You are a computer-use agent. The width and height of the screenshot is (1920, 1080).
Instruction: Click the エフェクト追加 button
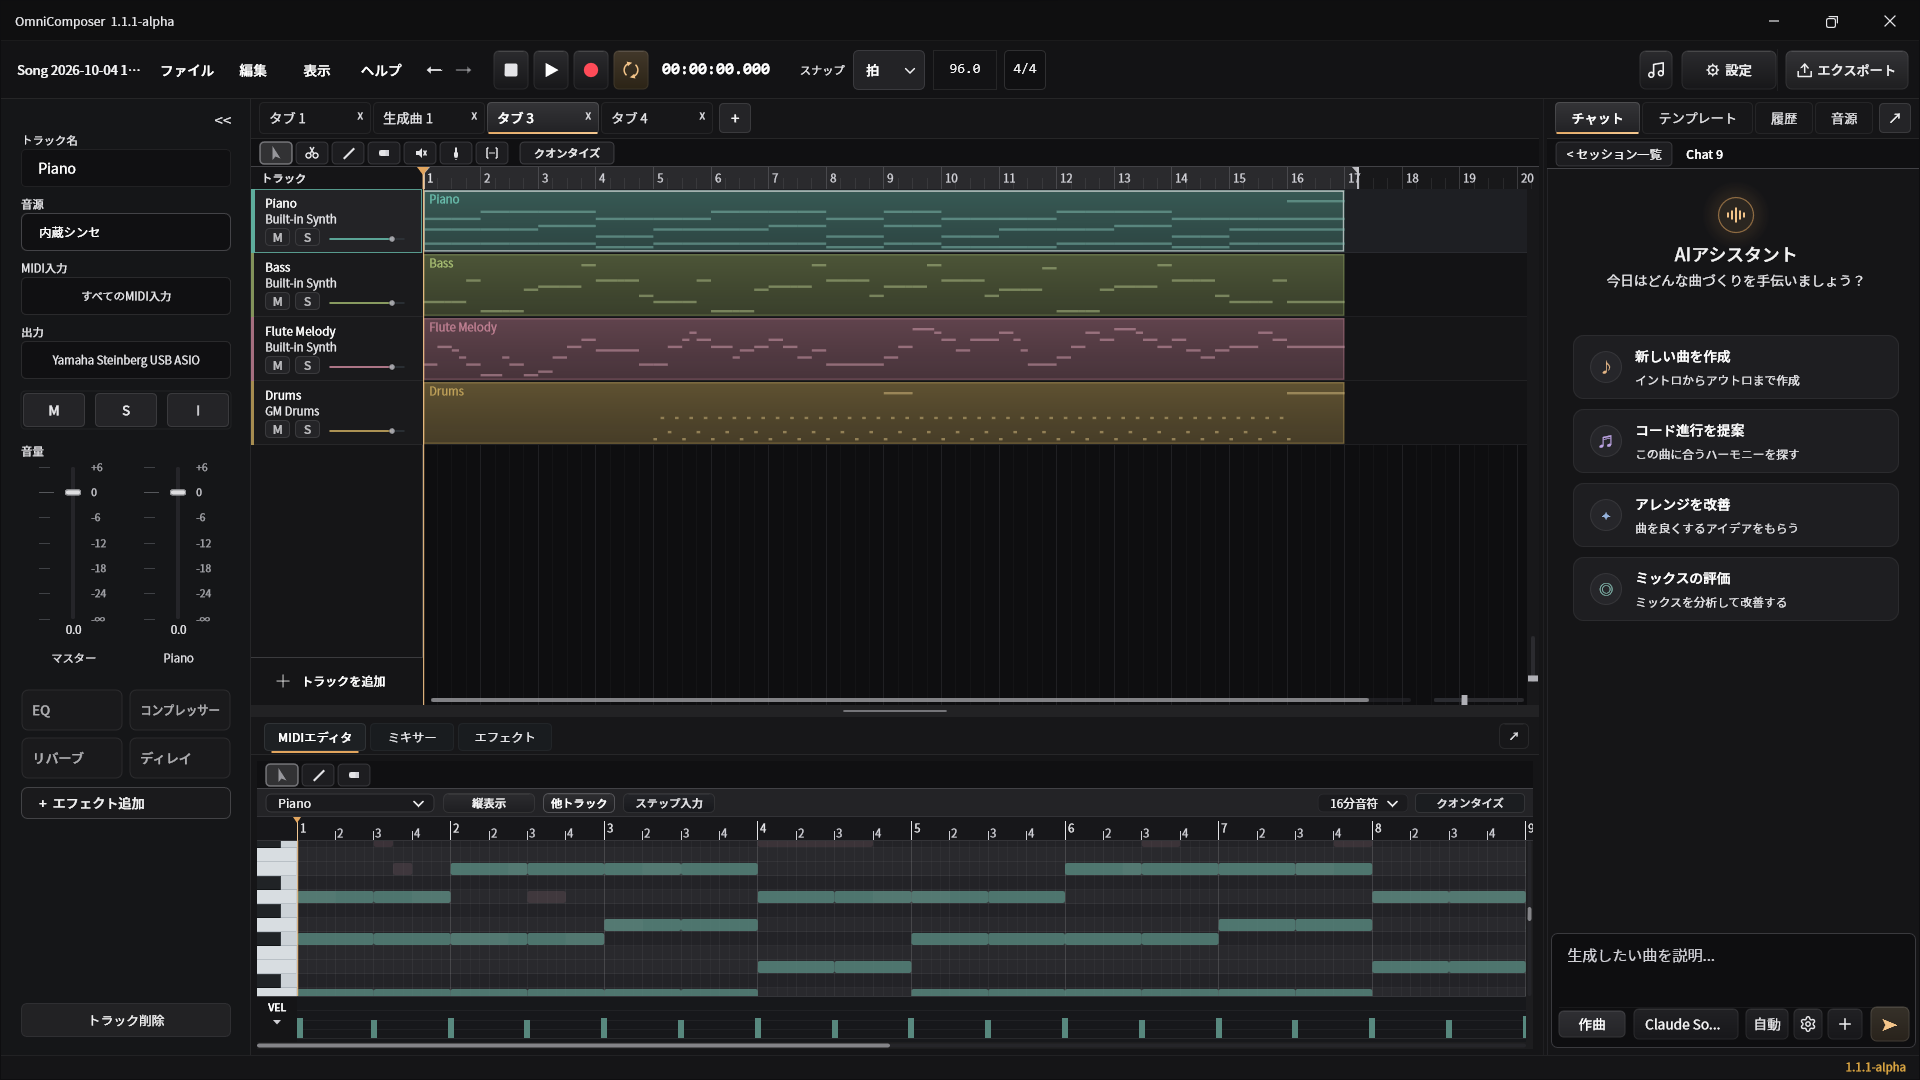(x=126, y=803)
